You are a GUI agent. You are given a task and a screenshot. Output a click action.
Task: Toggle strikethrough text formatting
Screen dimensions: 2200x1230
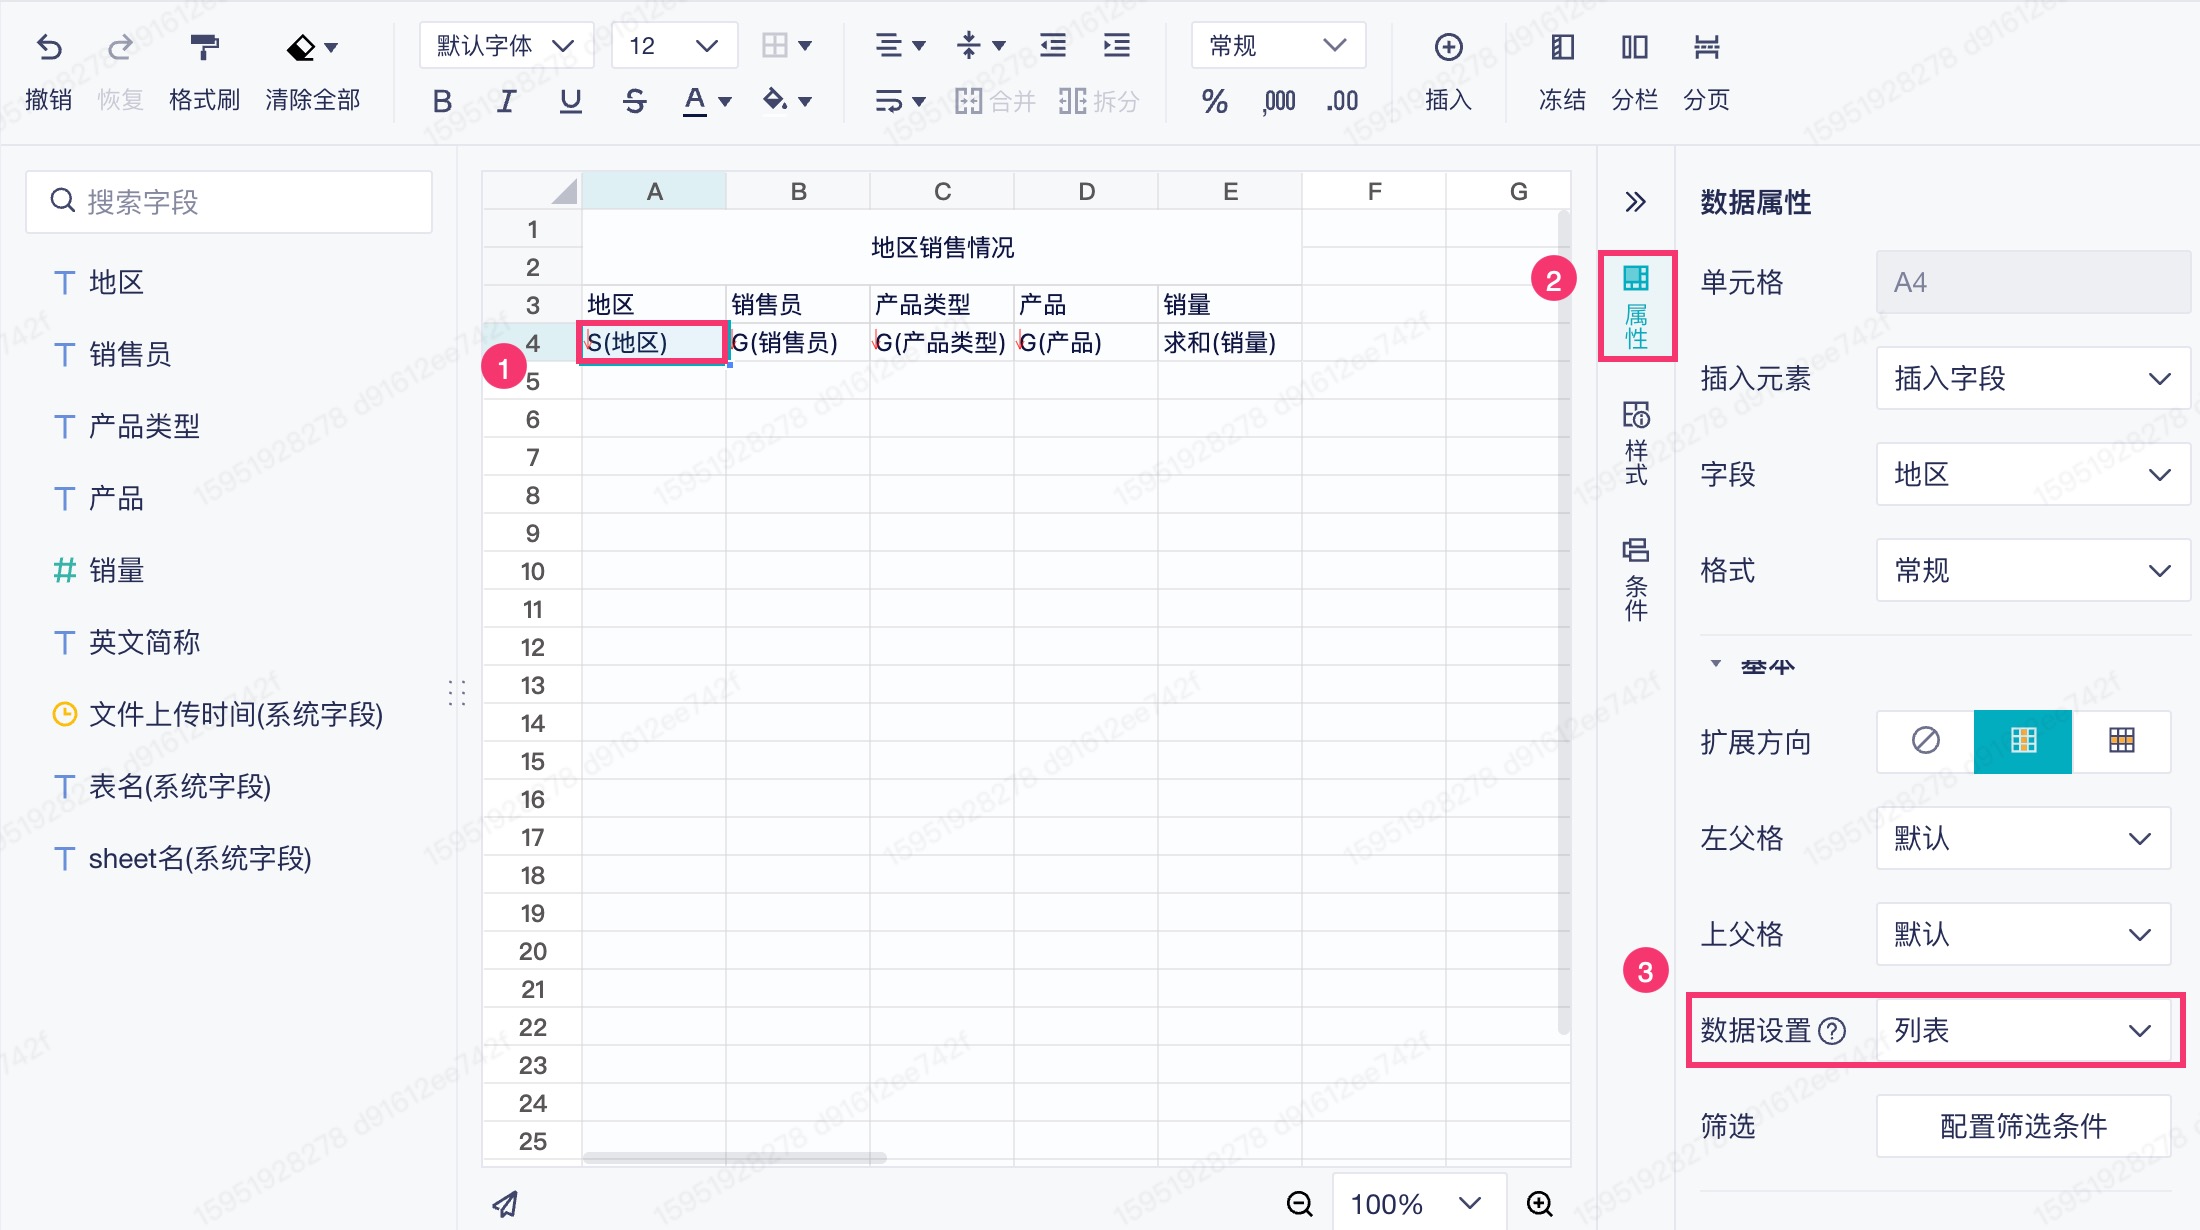634,101
